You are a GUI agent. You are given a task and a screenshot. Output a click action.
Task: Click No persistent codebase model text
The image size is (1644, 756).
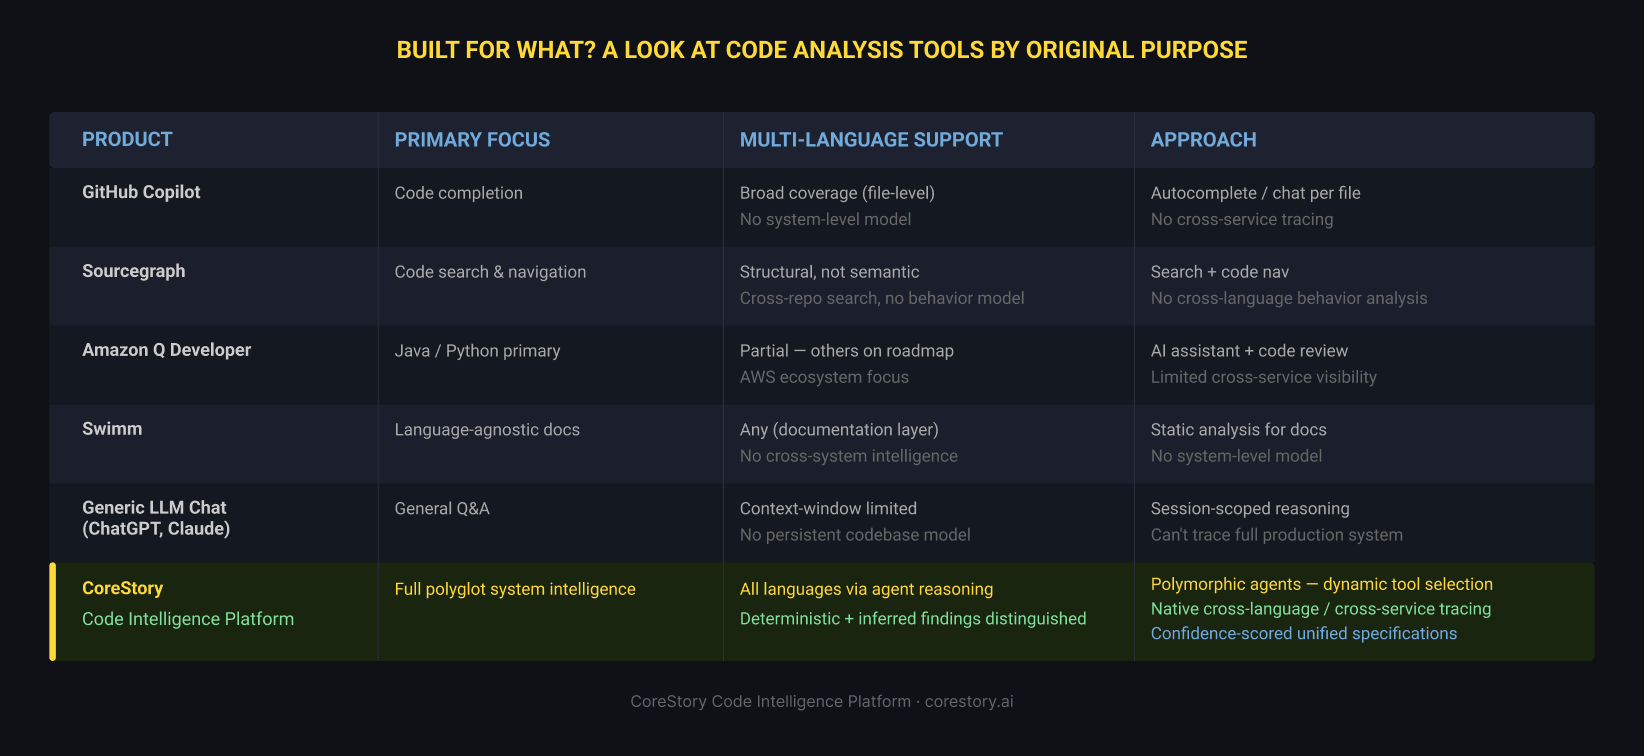click(x=855, y=535)
